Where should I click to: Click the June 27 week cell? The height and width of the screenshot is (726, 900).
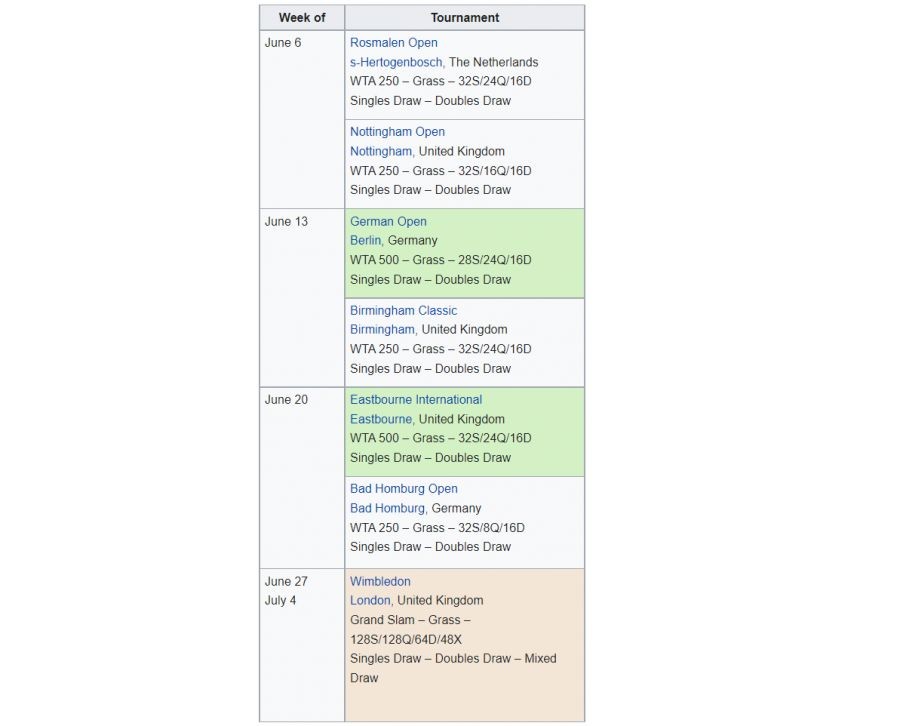coord(286,582)
